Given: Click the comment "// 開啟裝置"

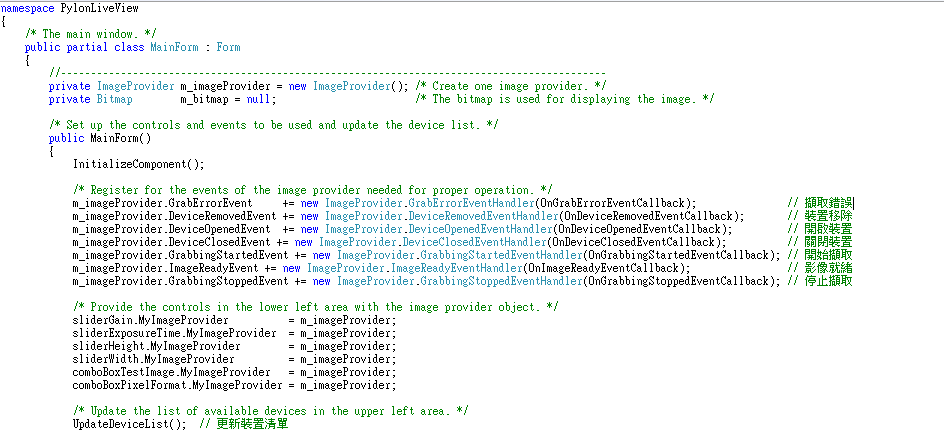Looking at the screenshot, I should (x=819, y=229).
